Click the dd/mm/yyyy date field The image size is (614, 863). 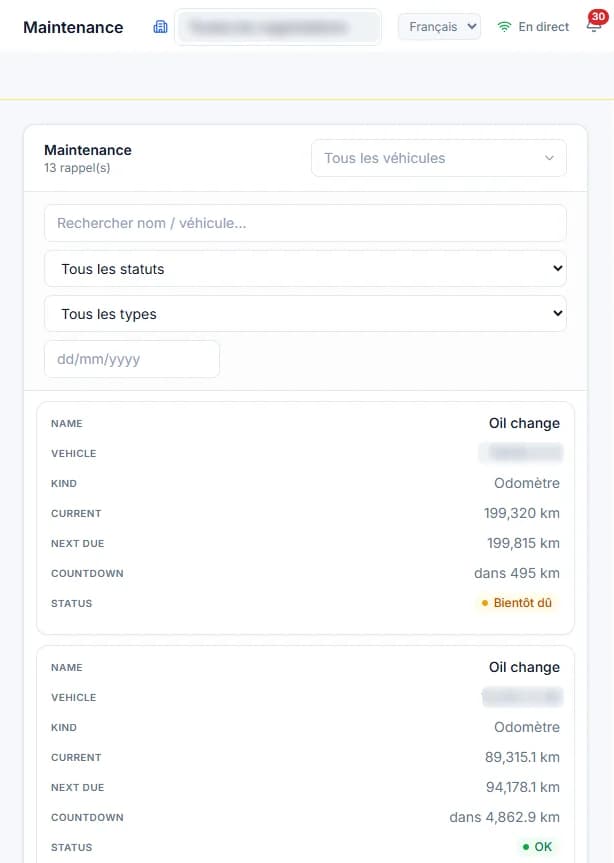tap(132, 359)
